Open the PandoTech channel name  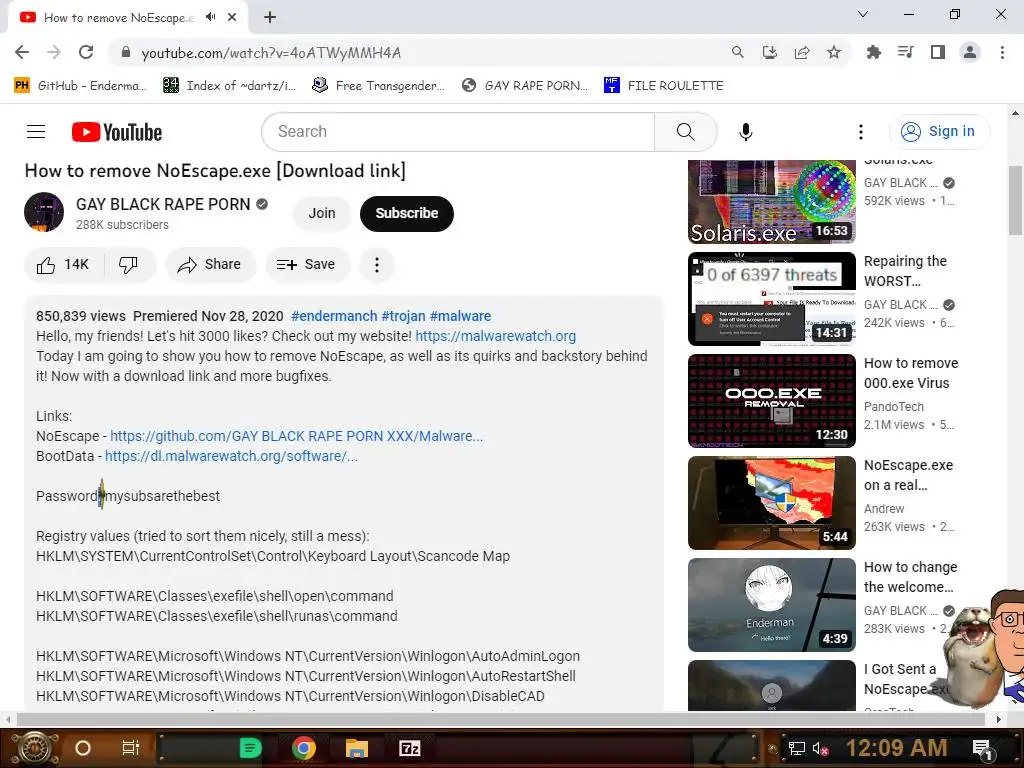click(893, 407)
